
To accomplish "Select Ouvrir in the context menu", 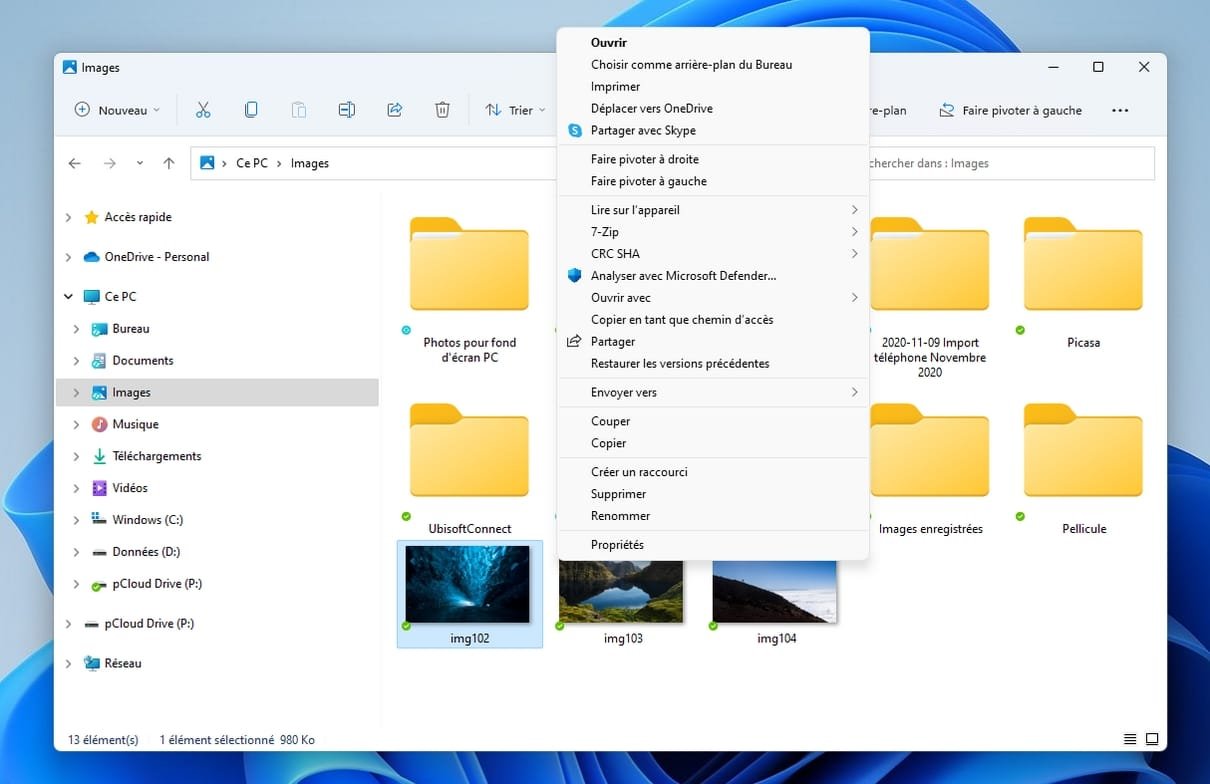I will click(x=712, y=43).
